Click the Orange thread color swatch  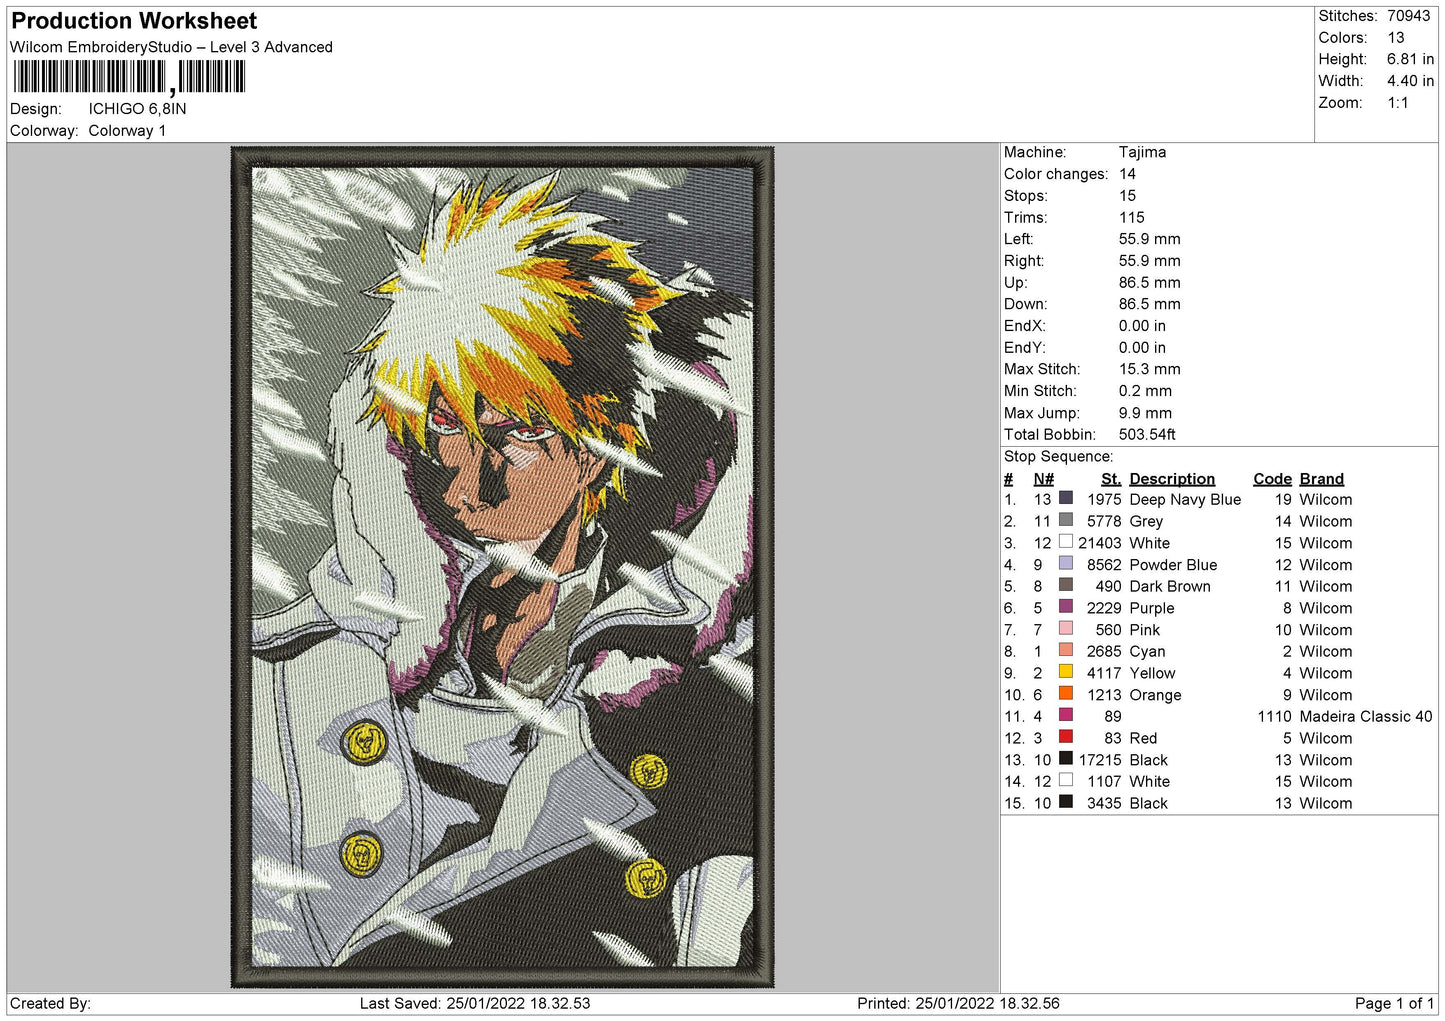point(1066,693)
